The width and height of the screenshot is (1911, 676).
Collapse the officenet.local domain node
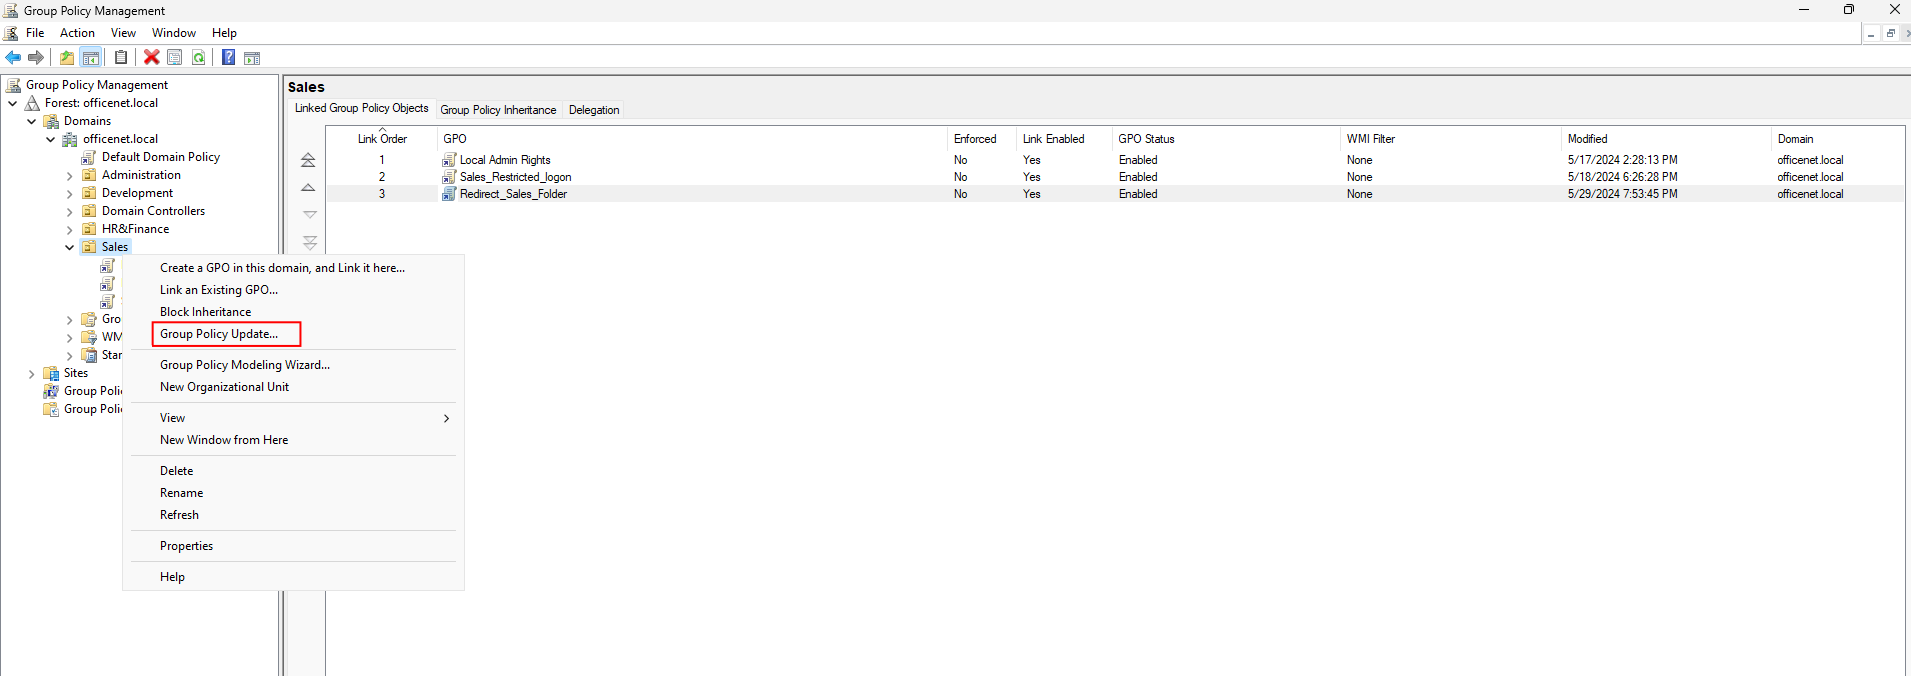click(51, 139)
